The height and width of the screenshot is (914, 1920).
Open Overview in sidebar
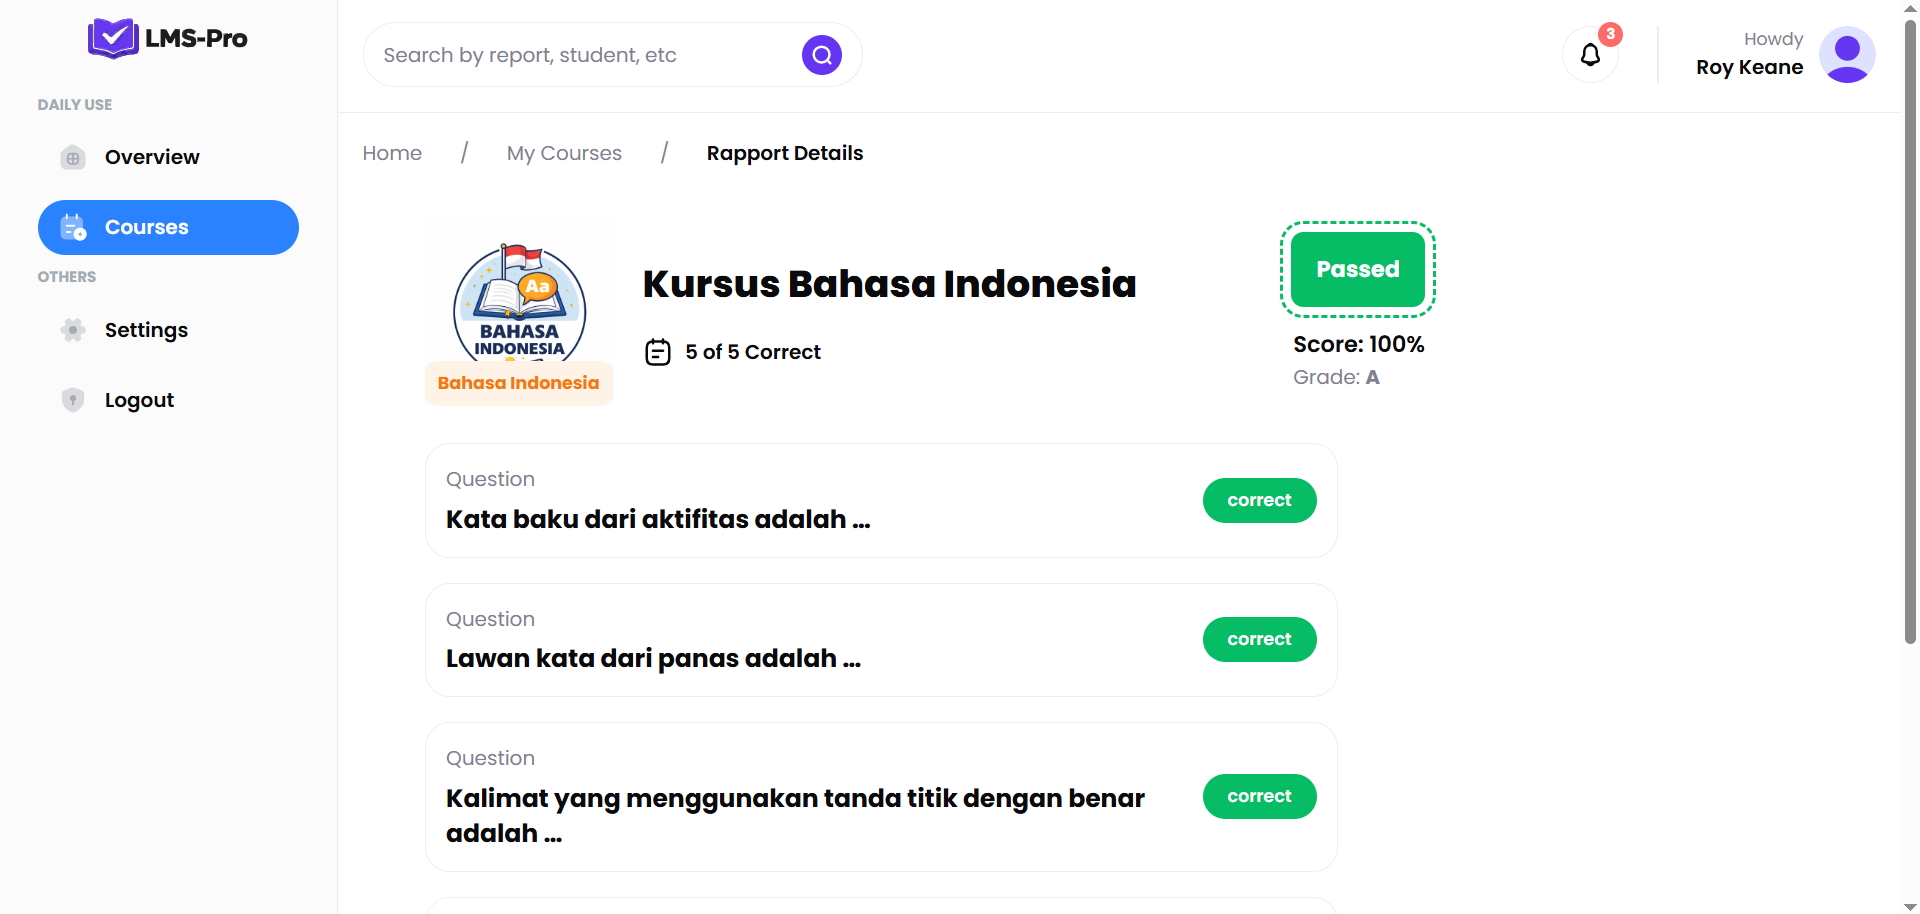pyautogui.click(x=168, y=157)
